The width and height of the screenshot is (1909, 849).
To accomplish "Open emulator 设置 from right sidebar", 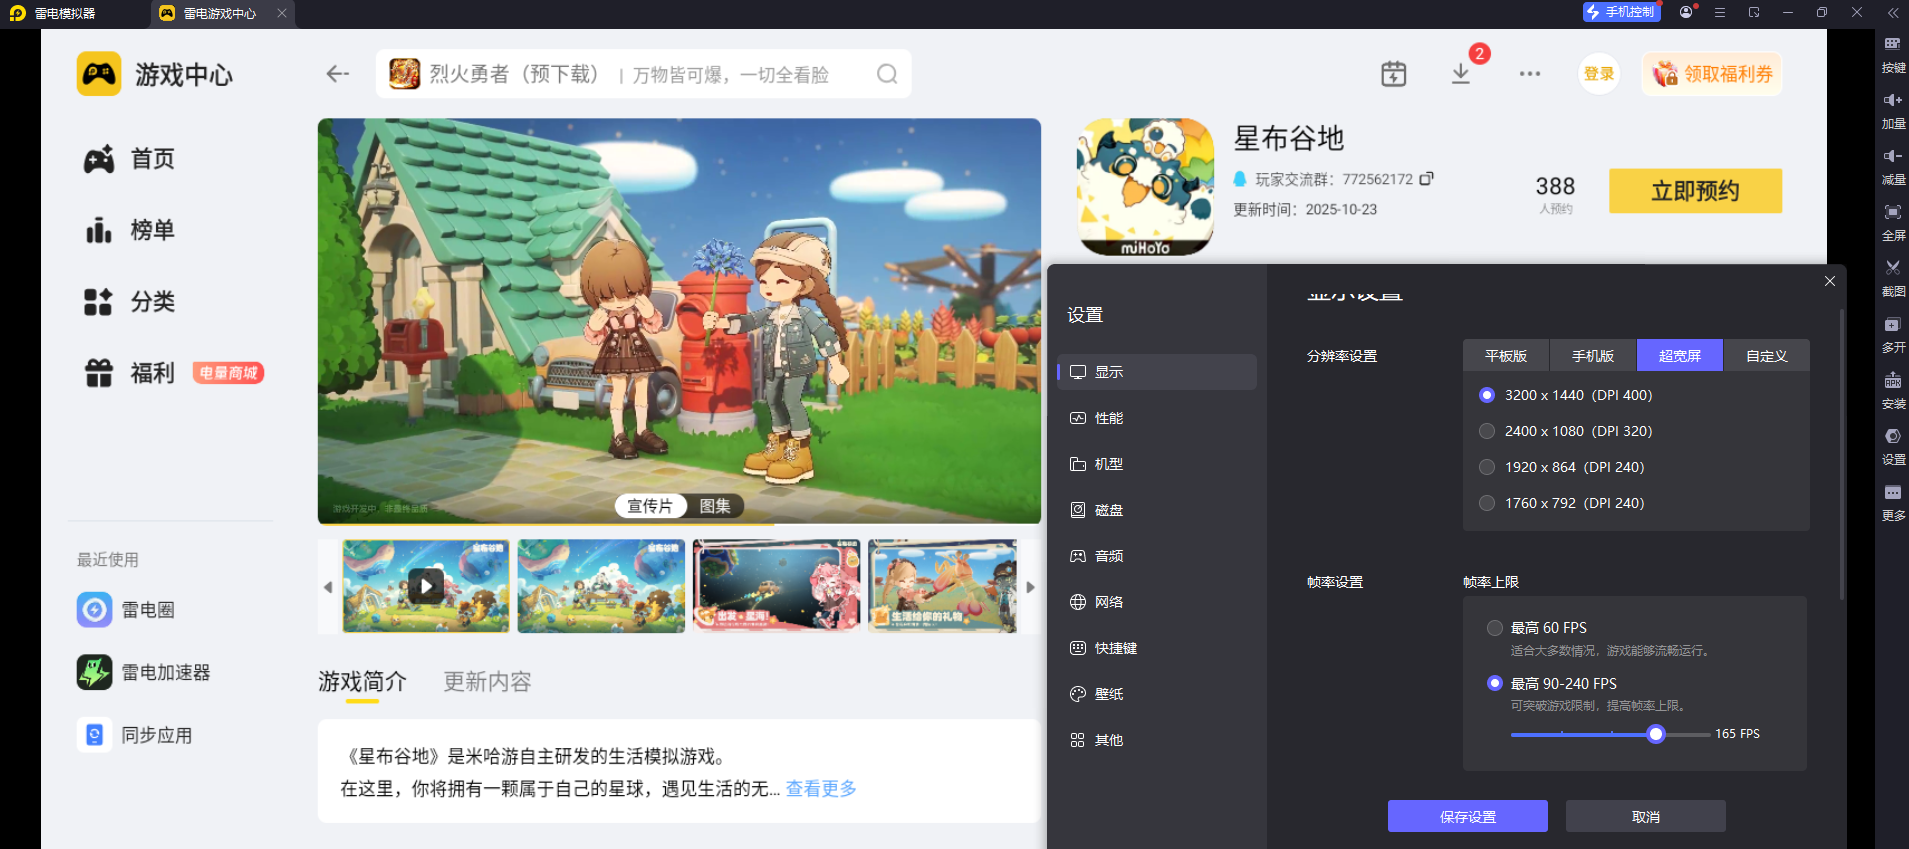I will pyautogui.click(x=1893, y=446).
